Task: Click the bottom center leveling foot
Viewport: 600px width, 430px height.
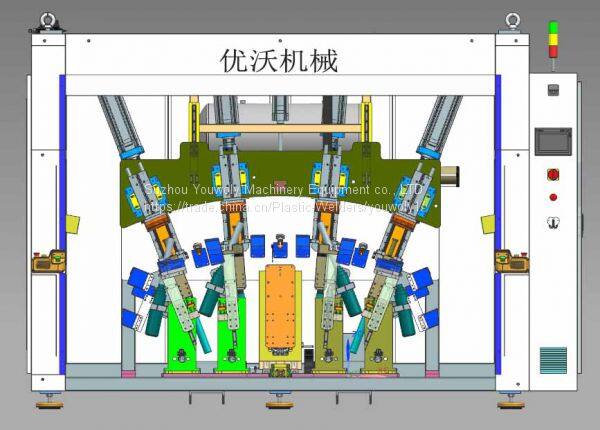Action: tap(278, 402)
